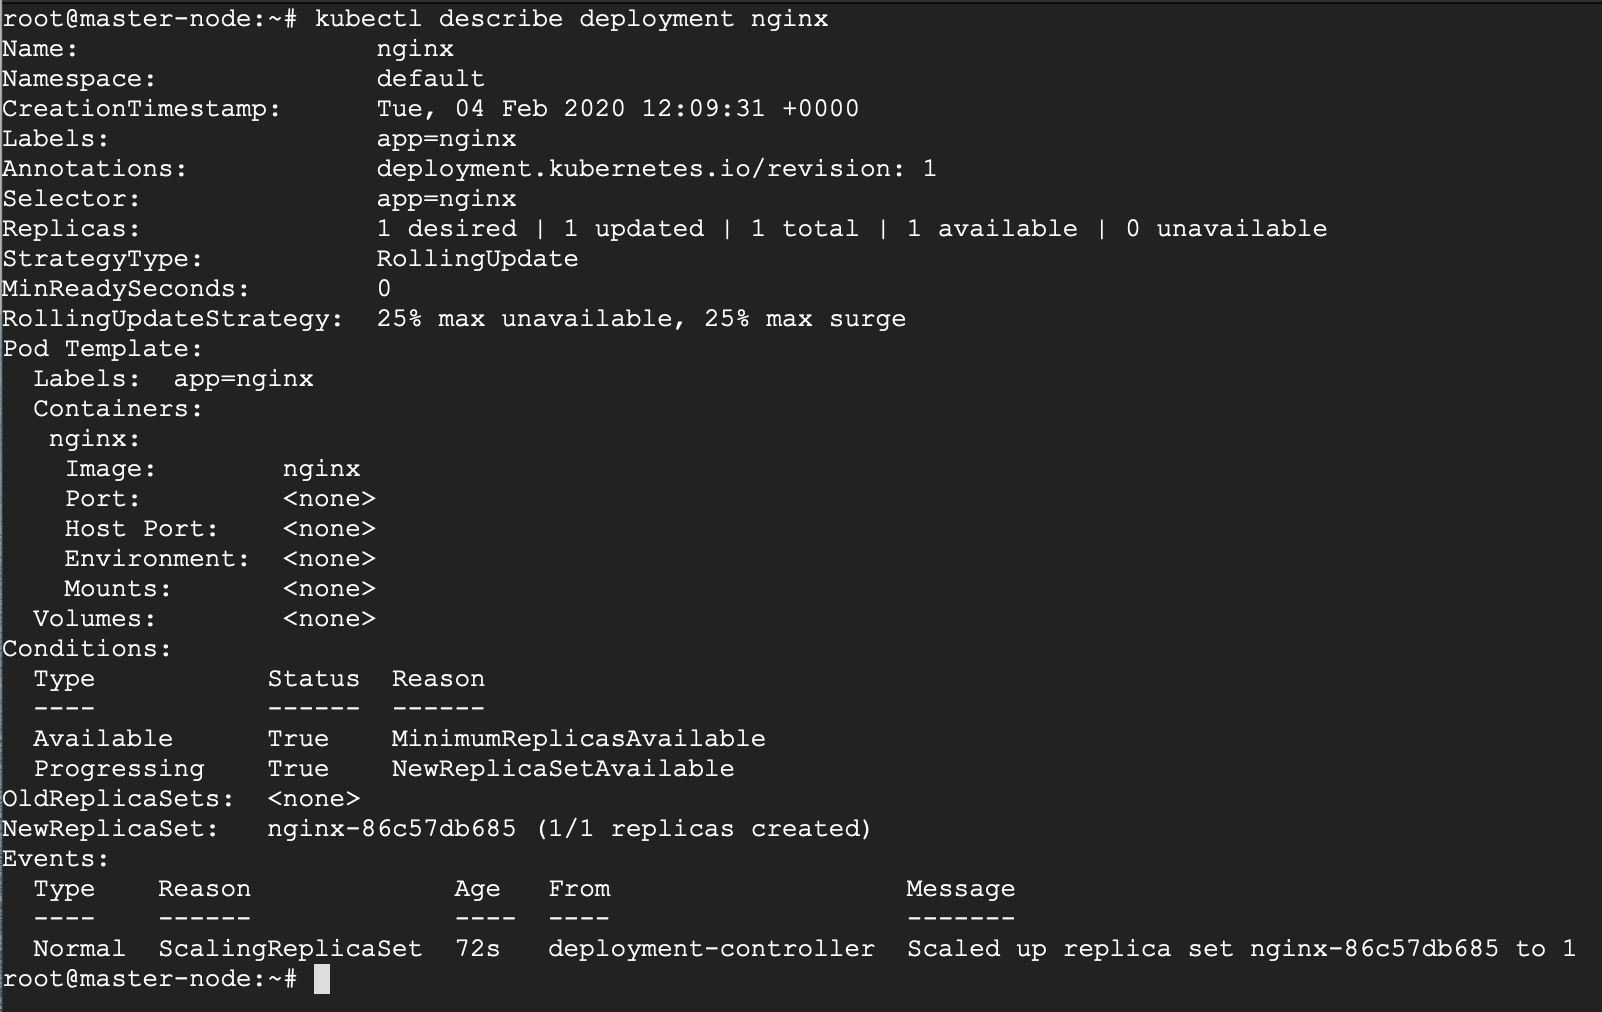Screen dimensions: 1602x1012
Task: Click the '72s' event age value
Action: coord(477,949)
